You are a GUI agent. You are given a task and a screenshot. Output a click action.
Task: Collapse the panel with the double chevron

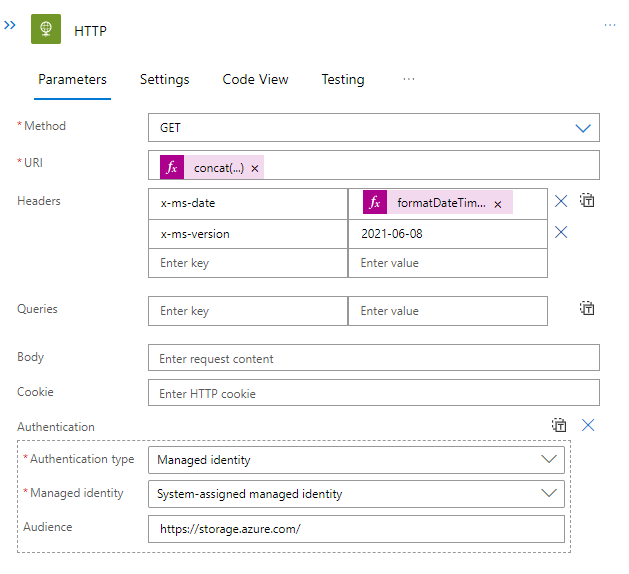[x=10, y=25]
